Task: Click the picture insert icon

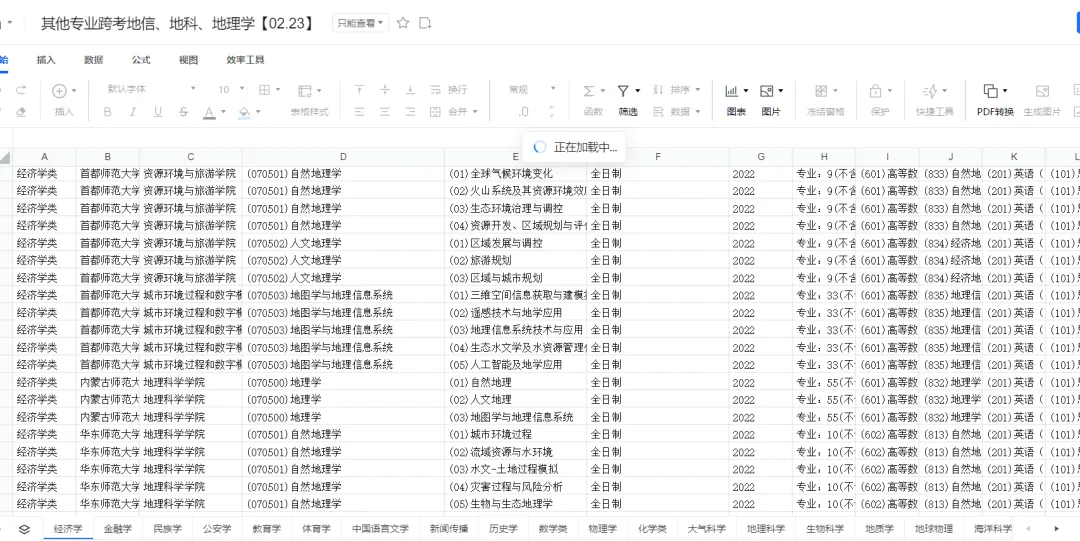Action: point(767,90)
